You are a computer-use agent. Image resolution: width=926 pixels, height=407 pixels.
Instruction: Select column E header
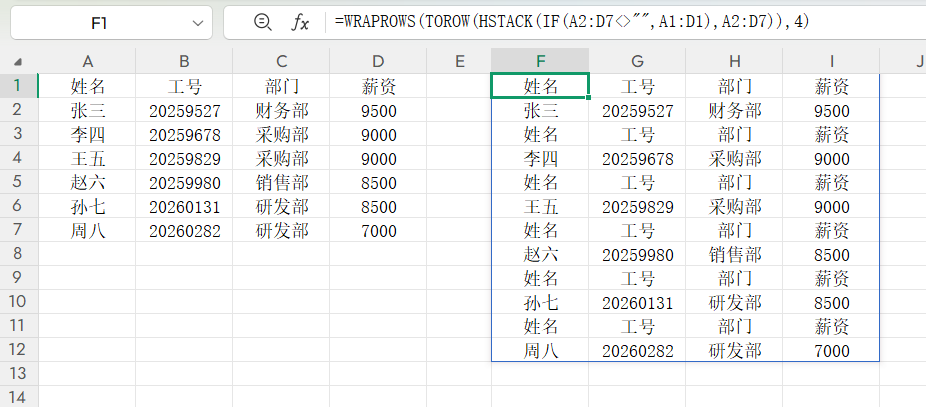pyautogui.click(x=459, y=62)
